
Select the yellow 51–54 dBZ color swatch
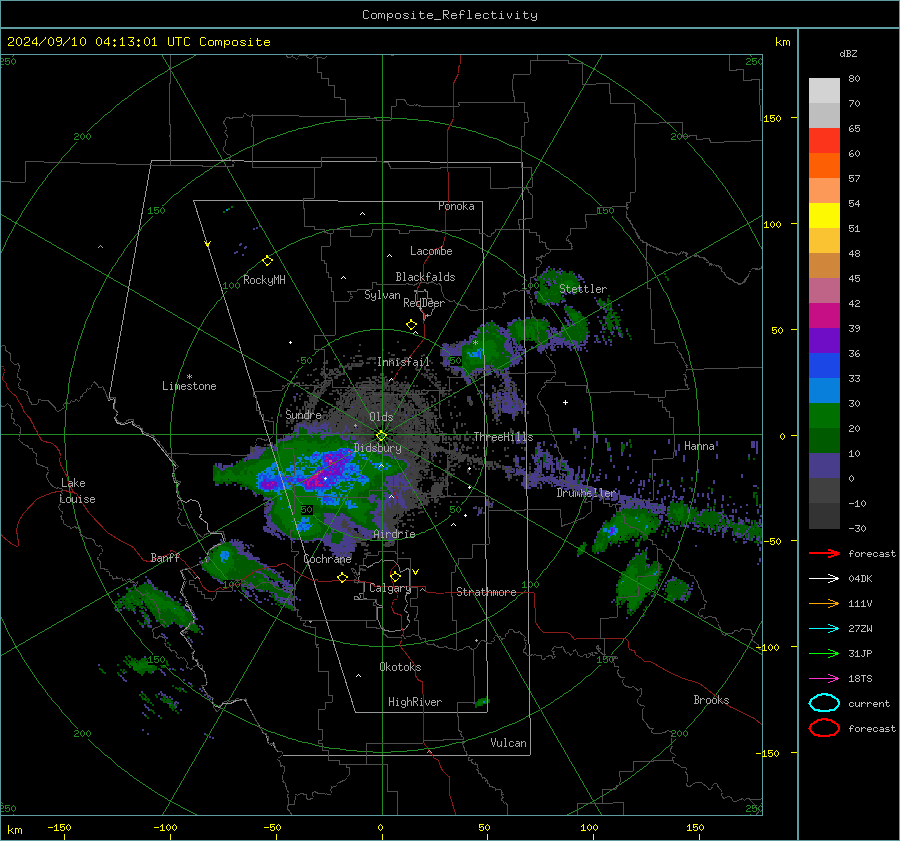click(x=824, y=216)
